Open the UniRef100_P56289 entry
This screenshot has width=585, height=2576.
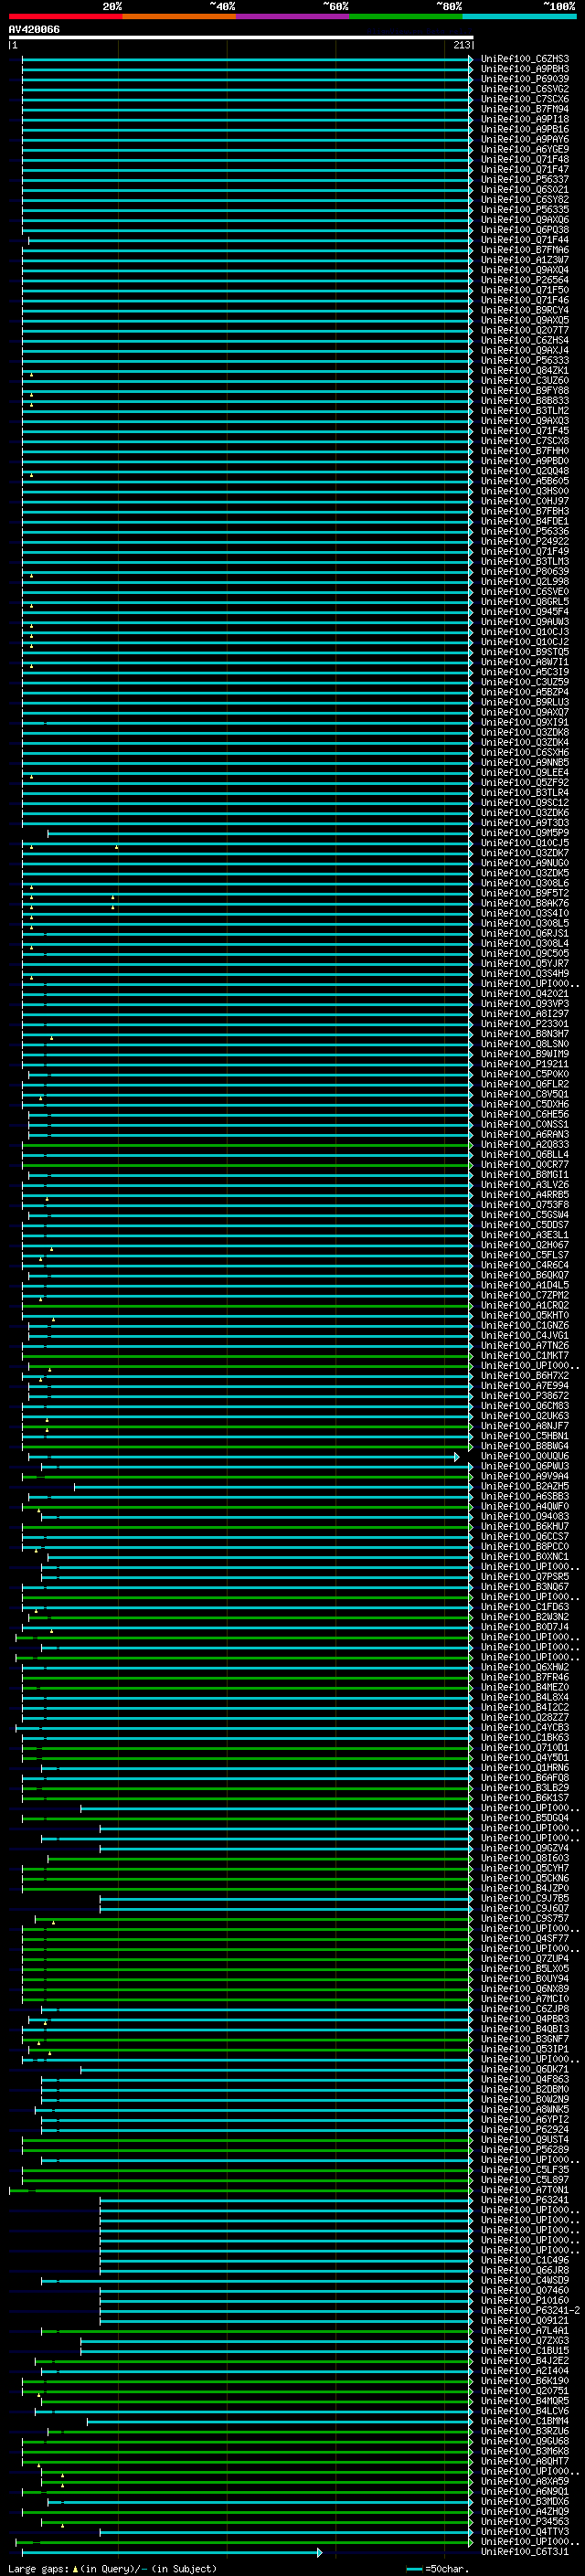tap(525, 2149)
